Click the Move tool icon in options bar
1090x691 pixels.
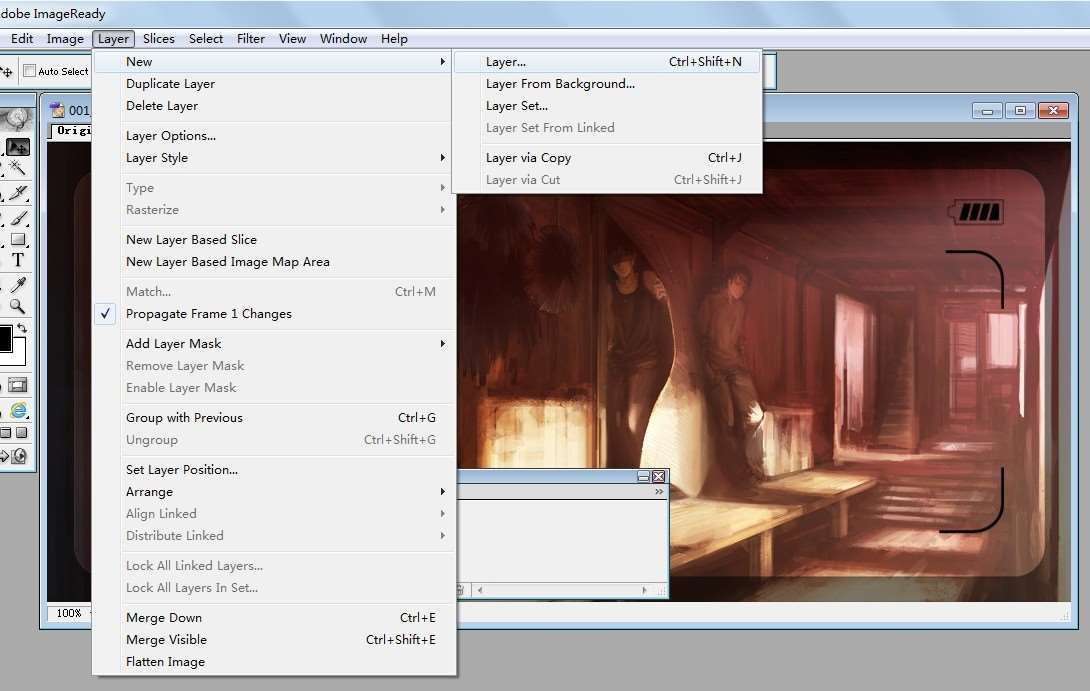[7, 71]
